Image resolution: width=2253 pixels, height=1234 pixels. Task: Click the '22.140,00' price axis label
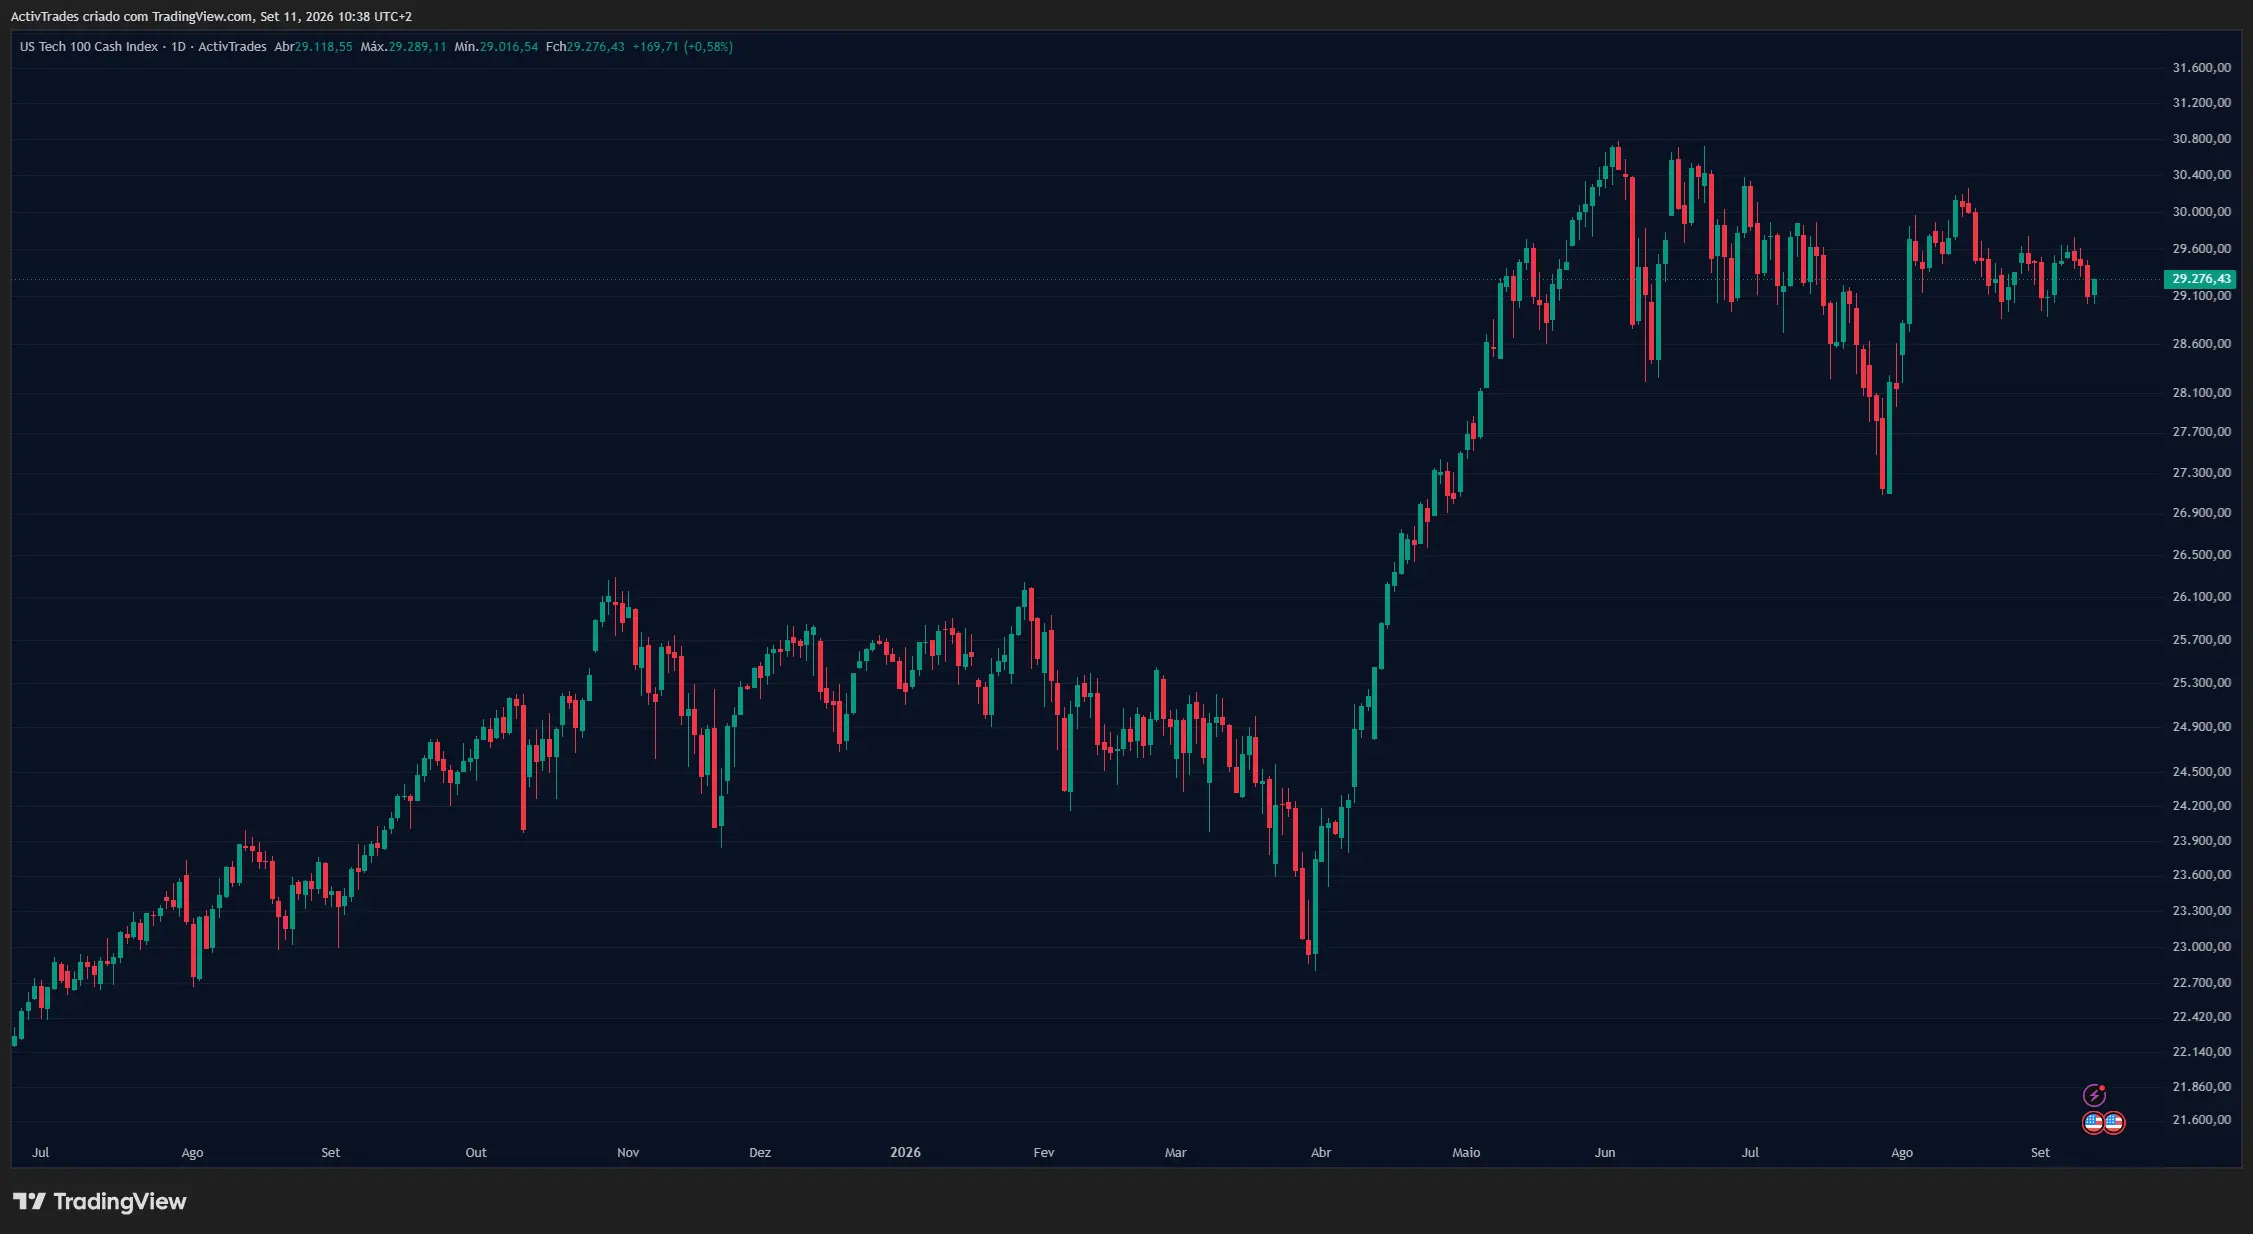click(x=2201, y=1052)
